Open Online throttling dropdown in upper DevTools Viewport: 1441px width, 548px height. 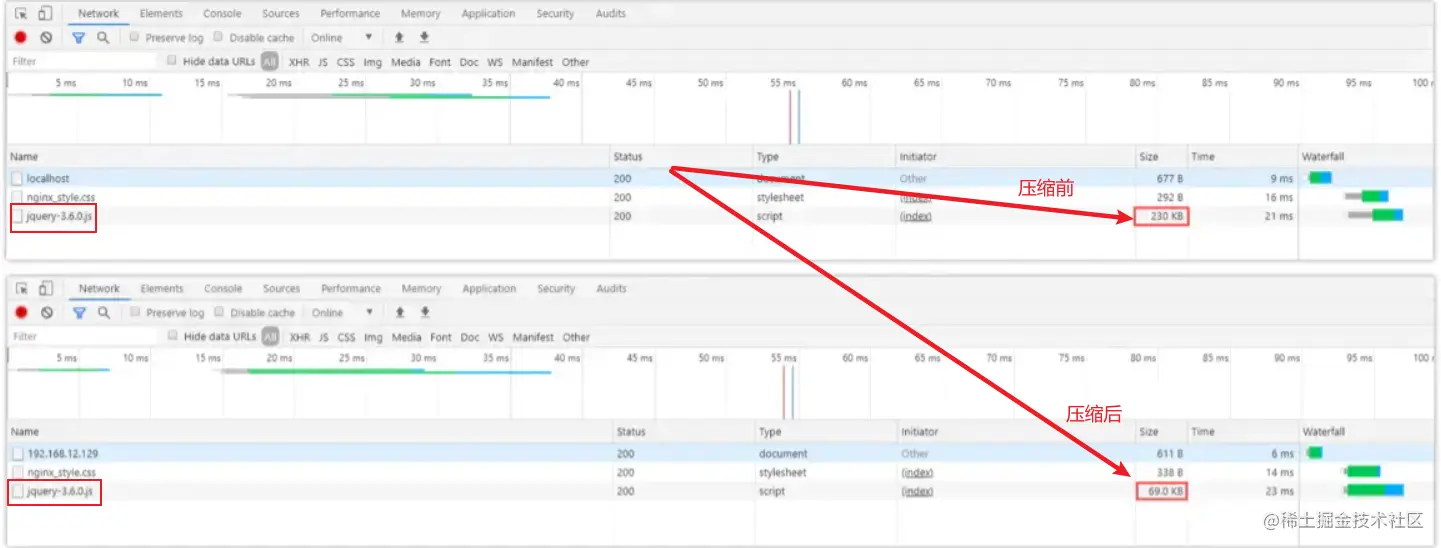[341, 37]
